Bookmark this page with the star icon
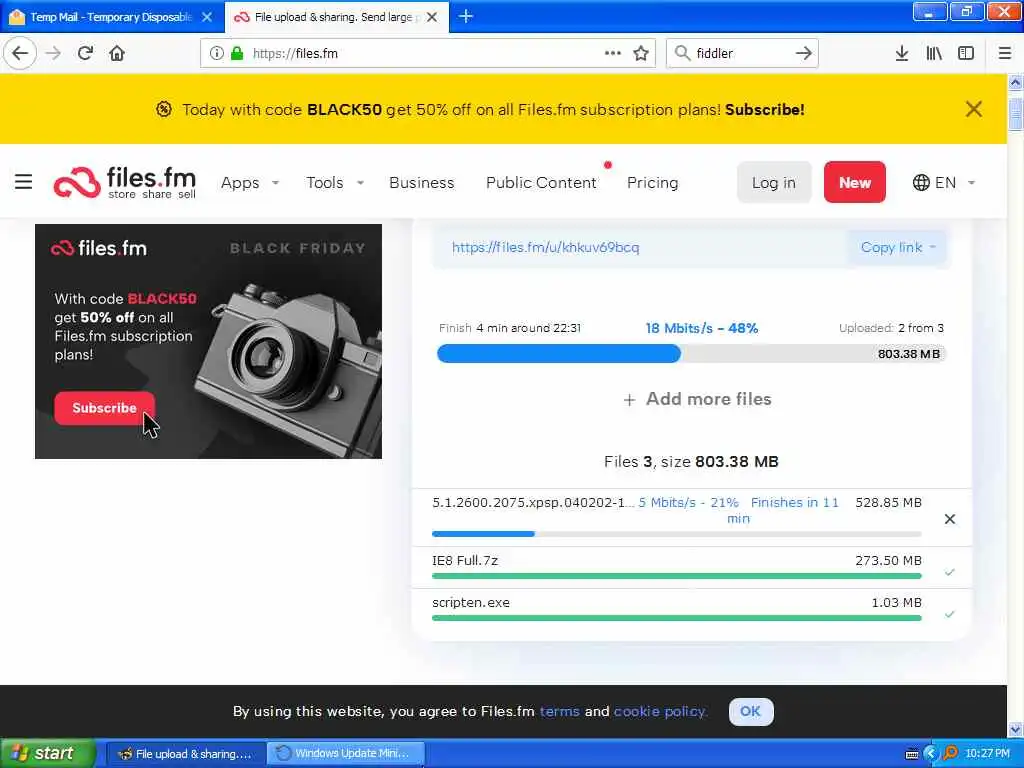 coord(641,54)
